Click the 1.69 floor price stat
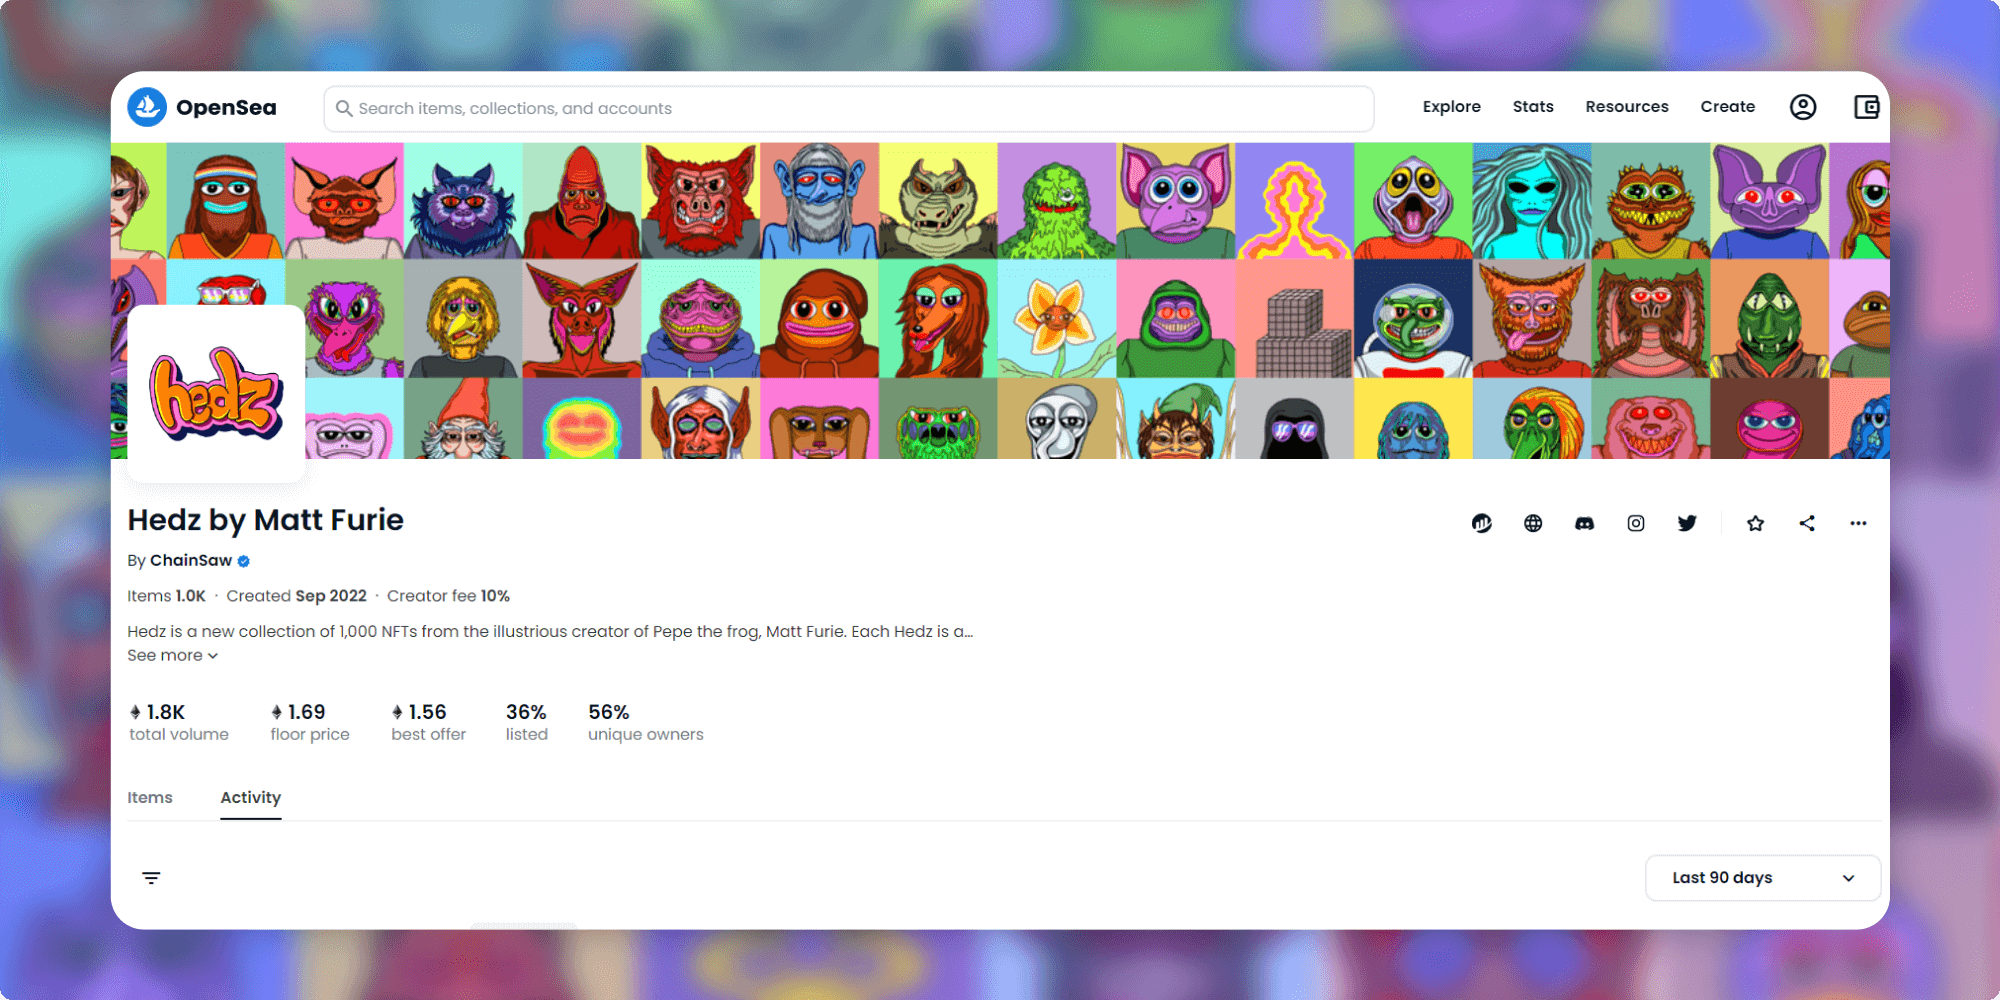The height and width of the screenshot is (1000, 2000). click(310, 722)
